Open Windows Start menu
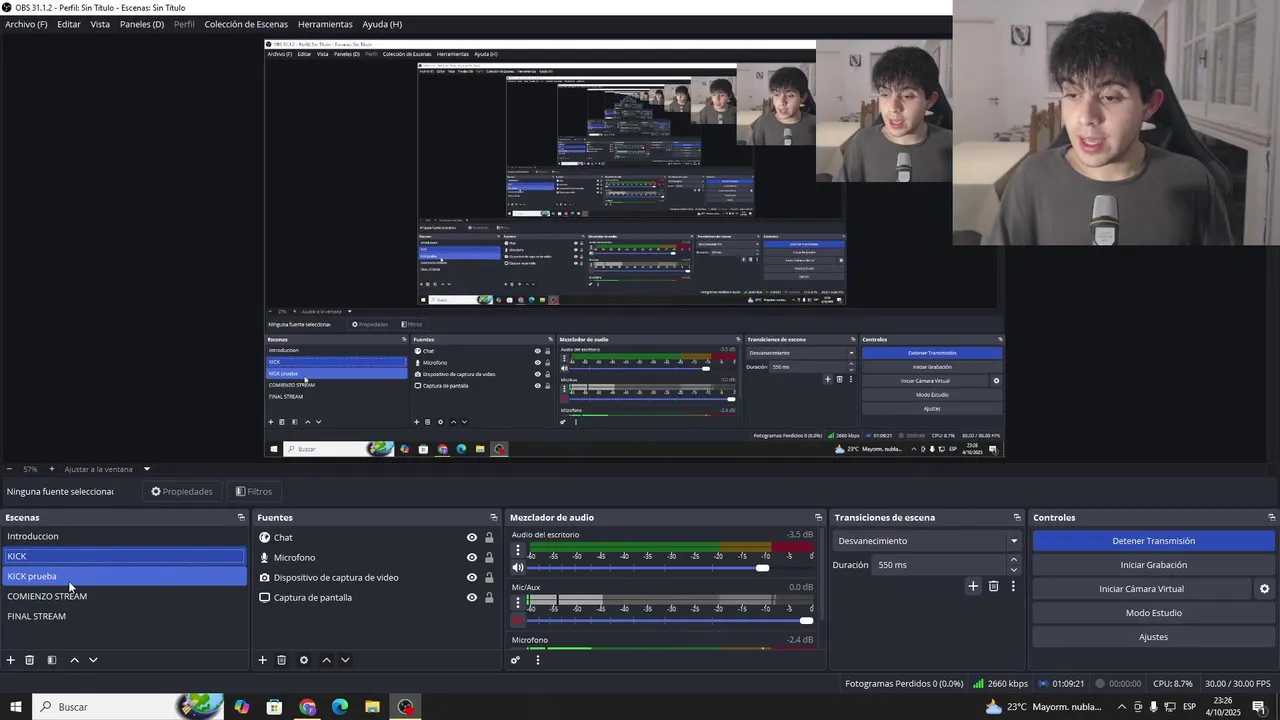The image size is (1280, 720). [x=16, y=707]
